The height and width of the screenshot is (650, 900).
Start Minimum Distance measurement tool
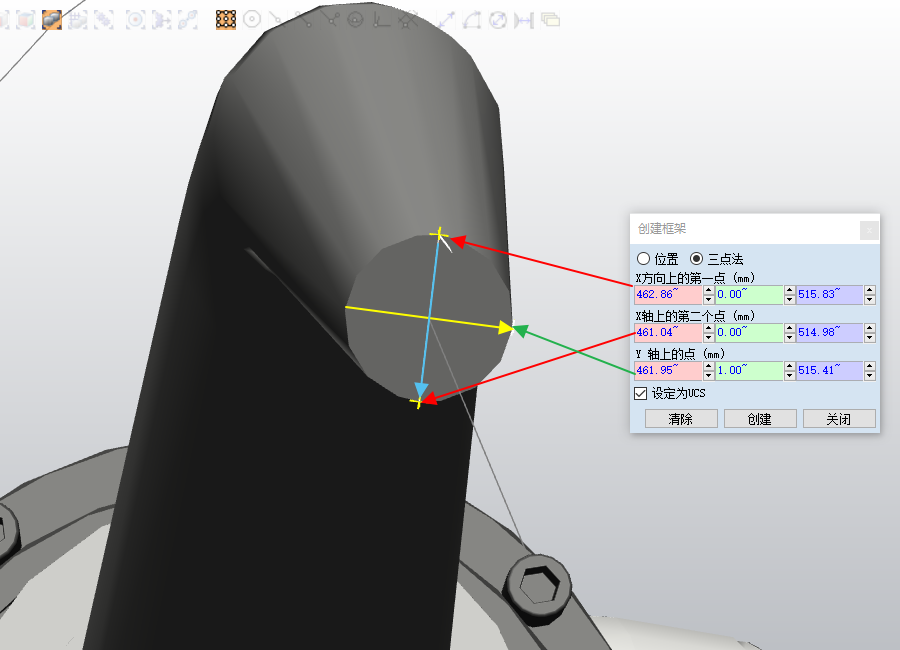[523, 20]
